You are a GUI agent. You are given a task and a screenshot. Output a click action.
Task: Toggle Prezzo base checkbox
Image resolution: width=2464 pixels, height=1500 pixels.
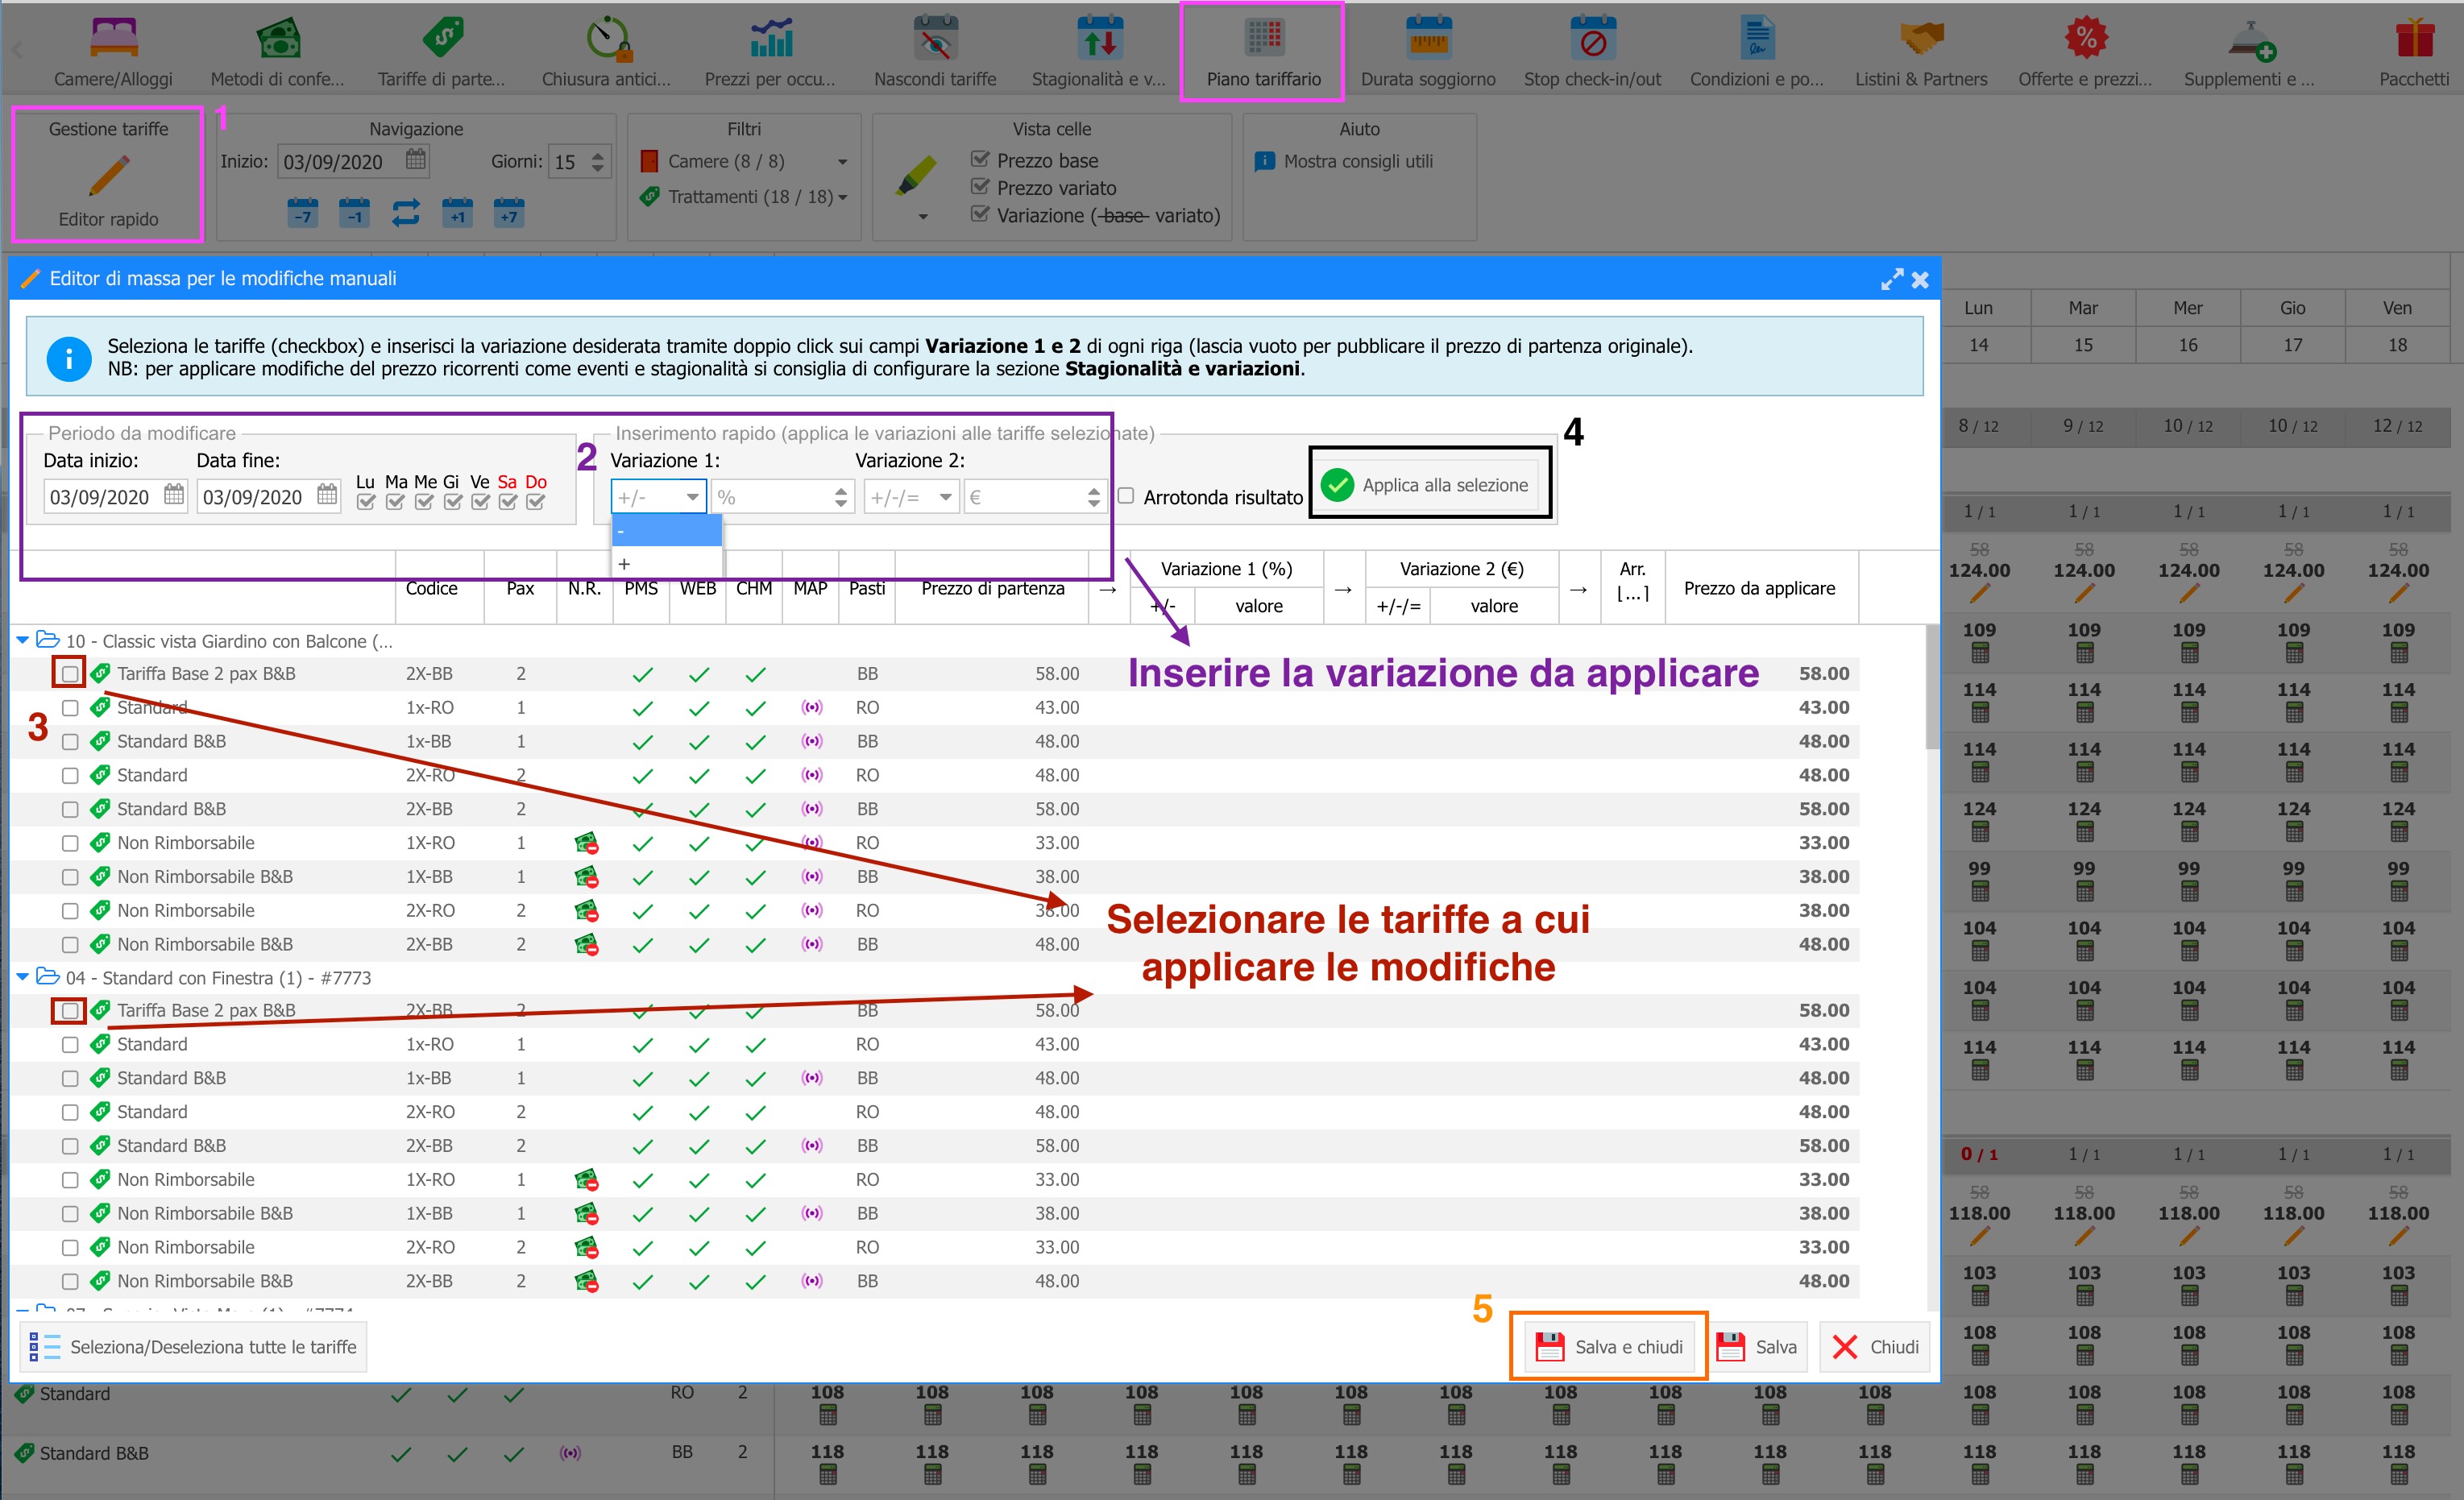tap(980, 160)
